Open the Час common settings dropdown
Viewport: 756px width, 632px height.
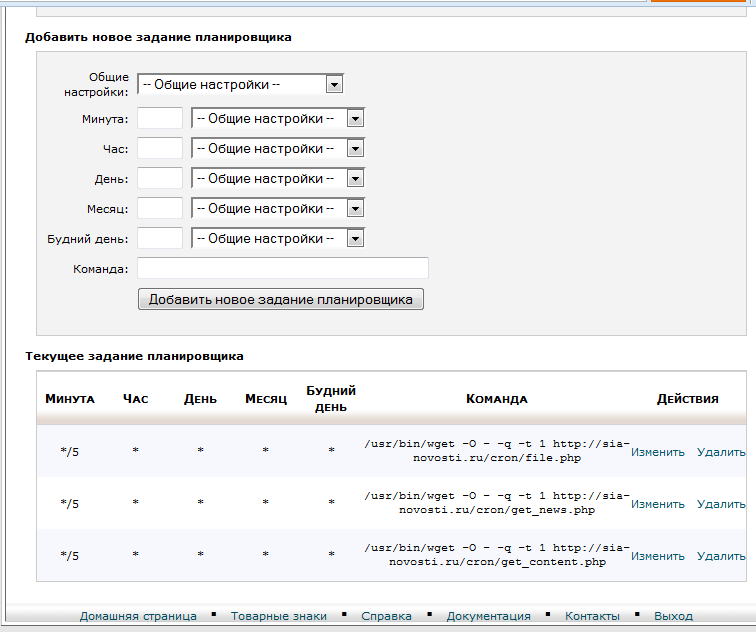point(278,148)
